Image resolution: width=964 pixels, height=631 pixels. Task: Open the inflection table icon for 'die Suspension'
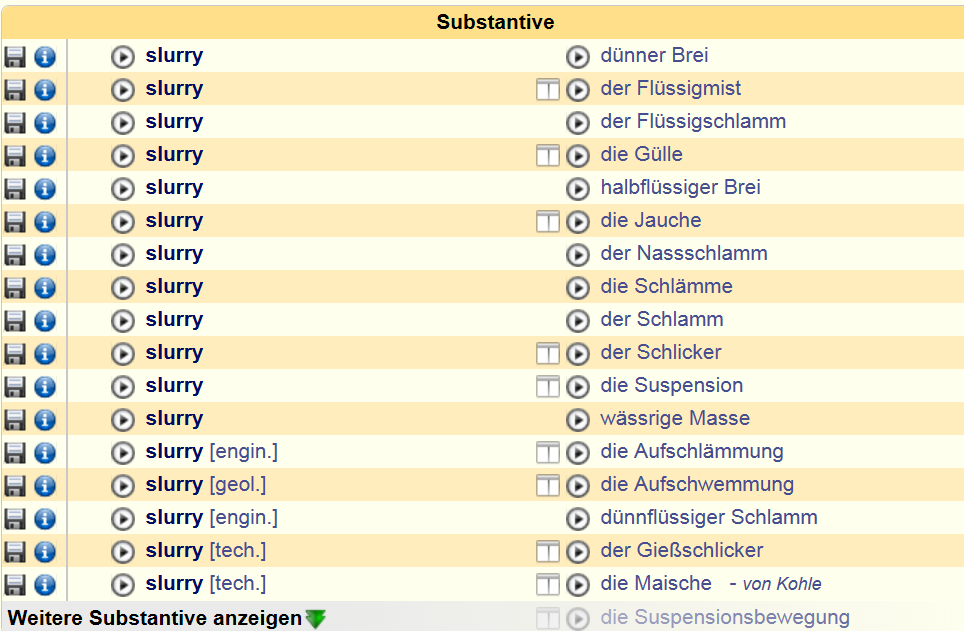pos(547,387)
